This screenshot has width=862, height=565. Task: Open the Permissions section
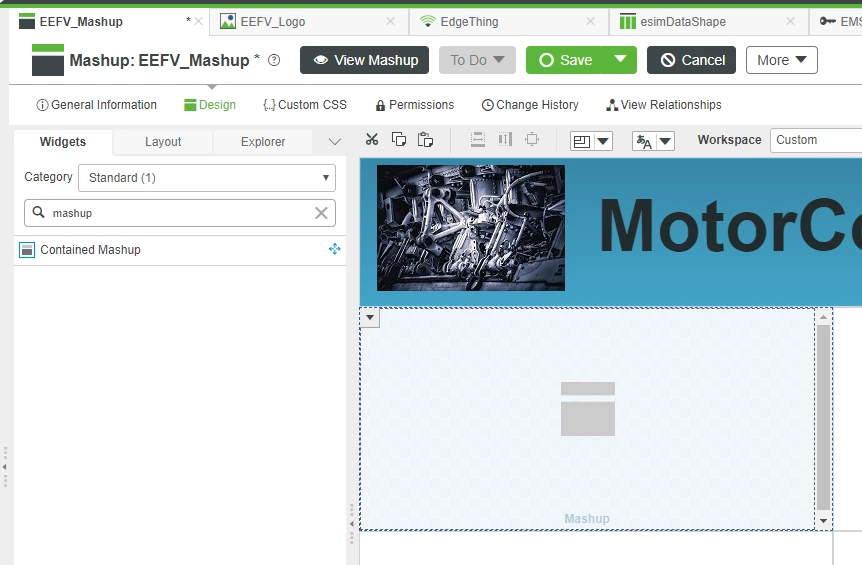(415, 105)
